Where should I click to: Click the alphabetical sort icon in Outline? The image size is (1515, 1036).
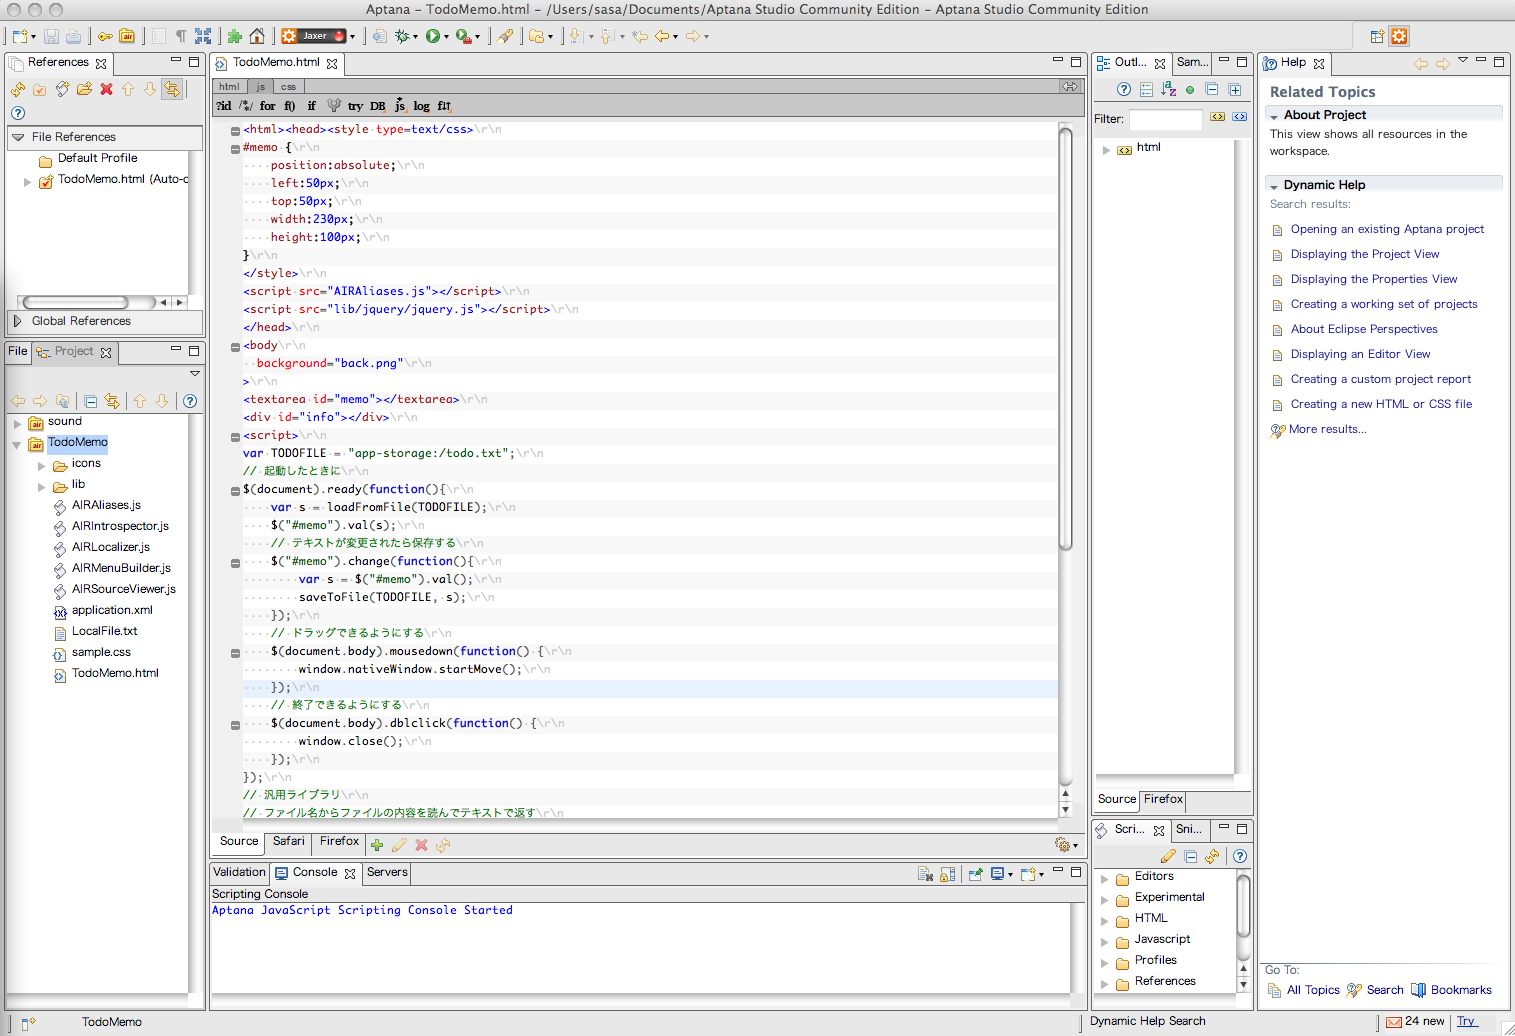(1168, 89)
